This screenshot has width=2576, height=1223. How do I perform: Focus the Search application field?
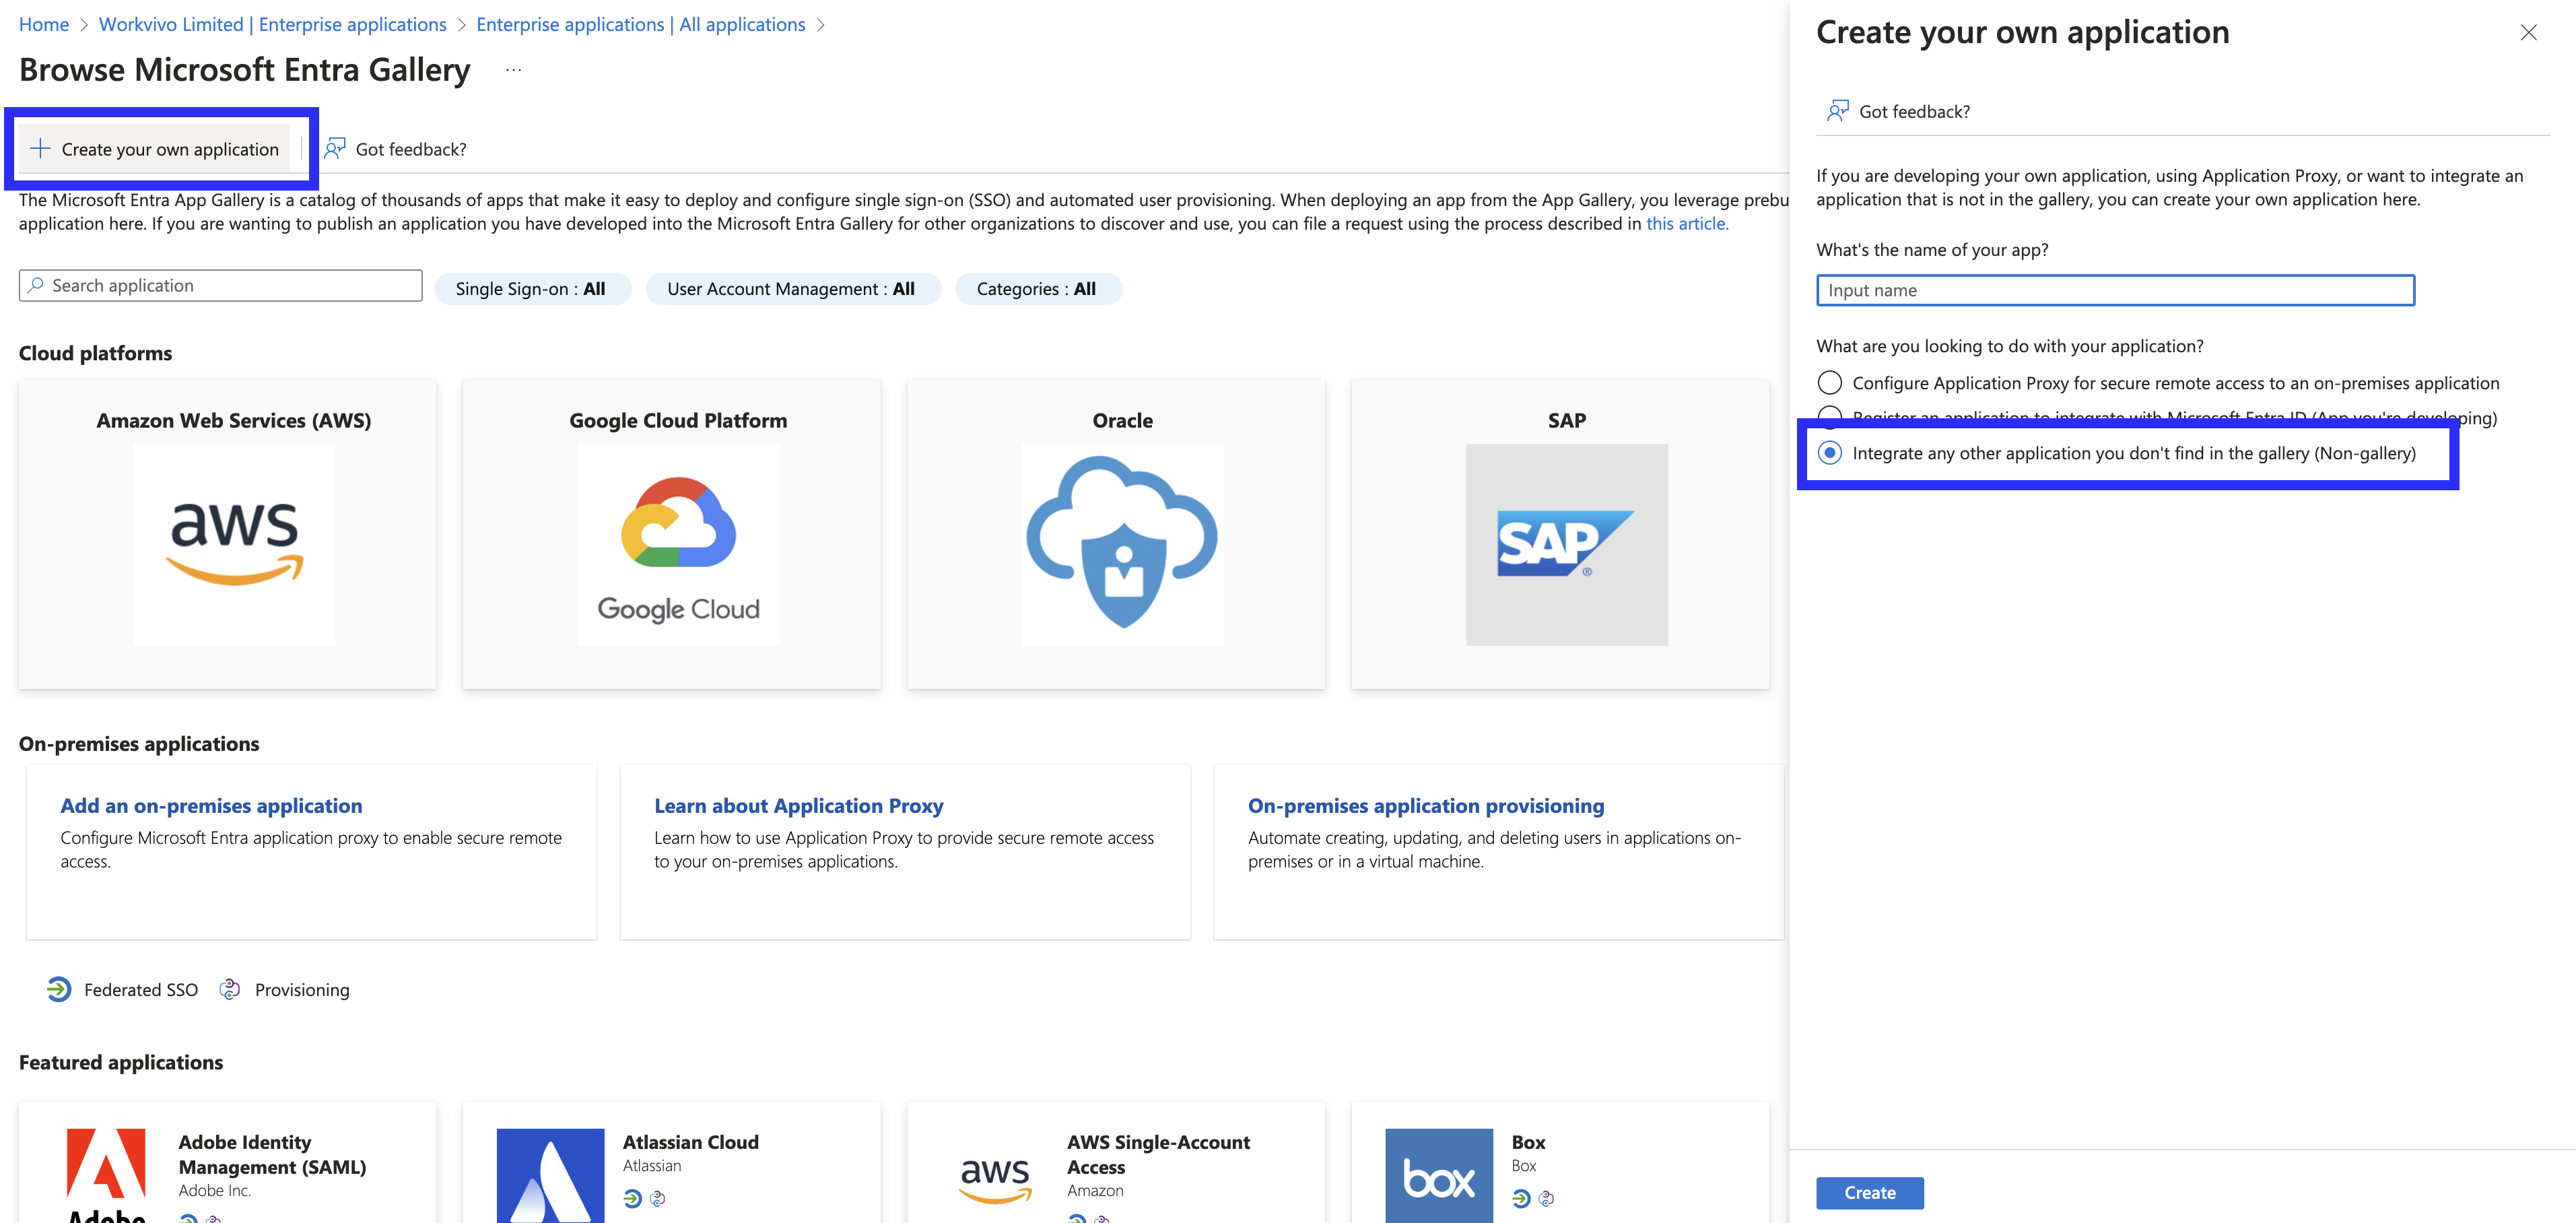pyautogui.click(x=220, y=285)
